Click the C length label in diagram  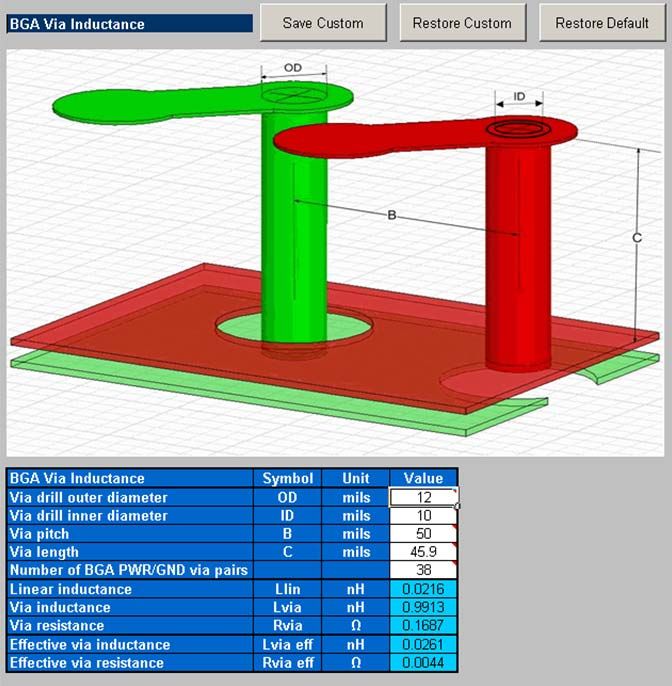(x=637, y=238)
